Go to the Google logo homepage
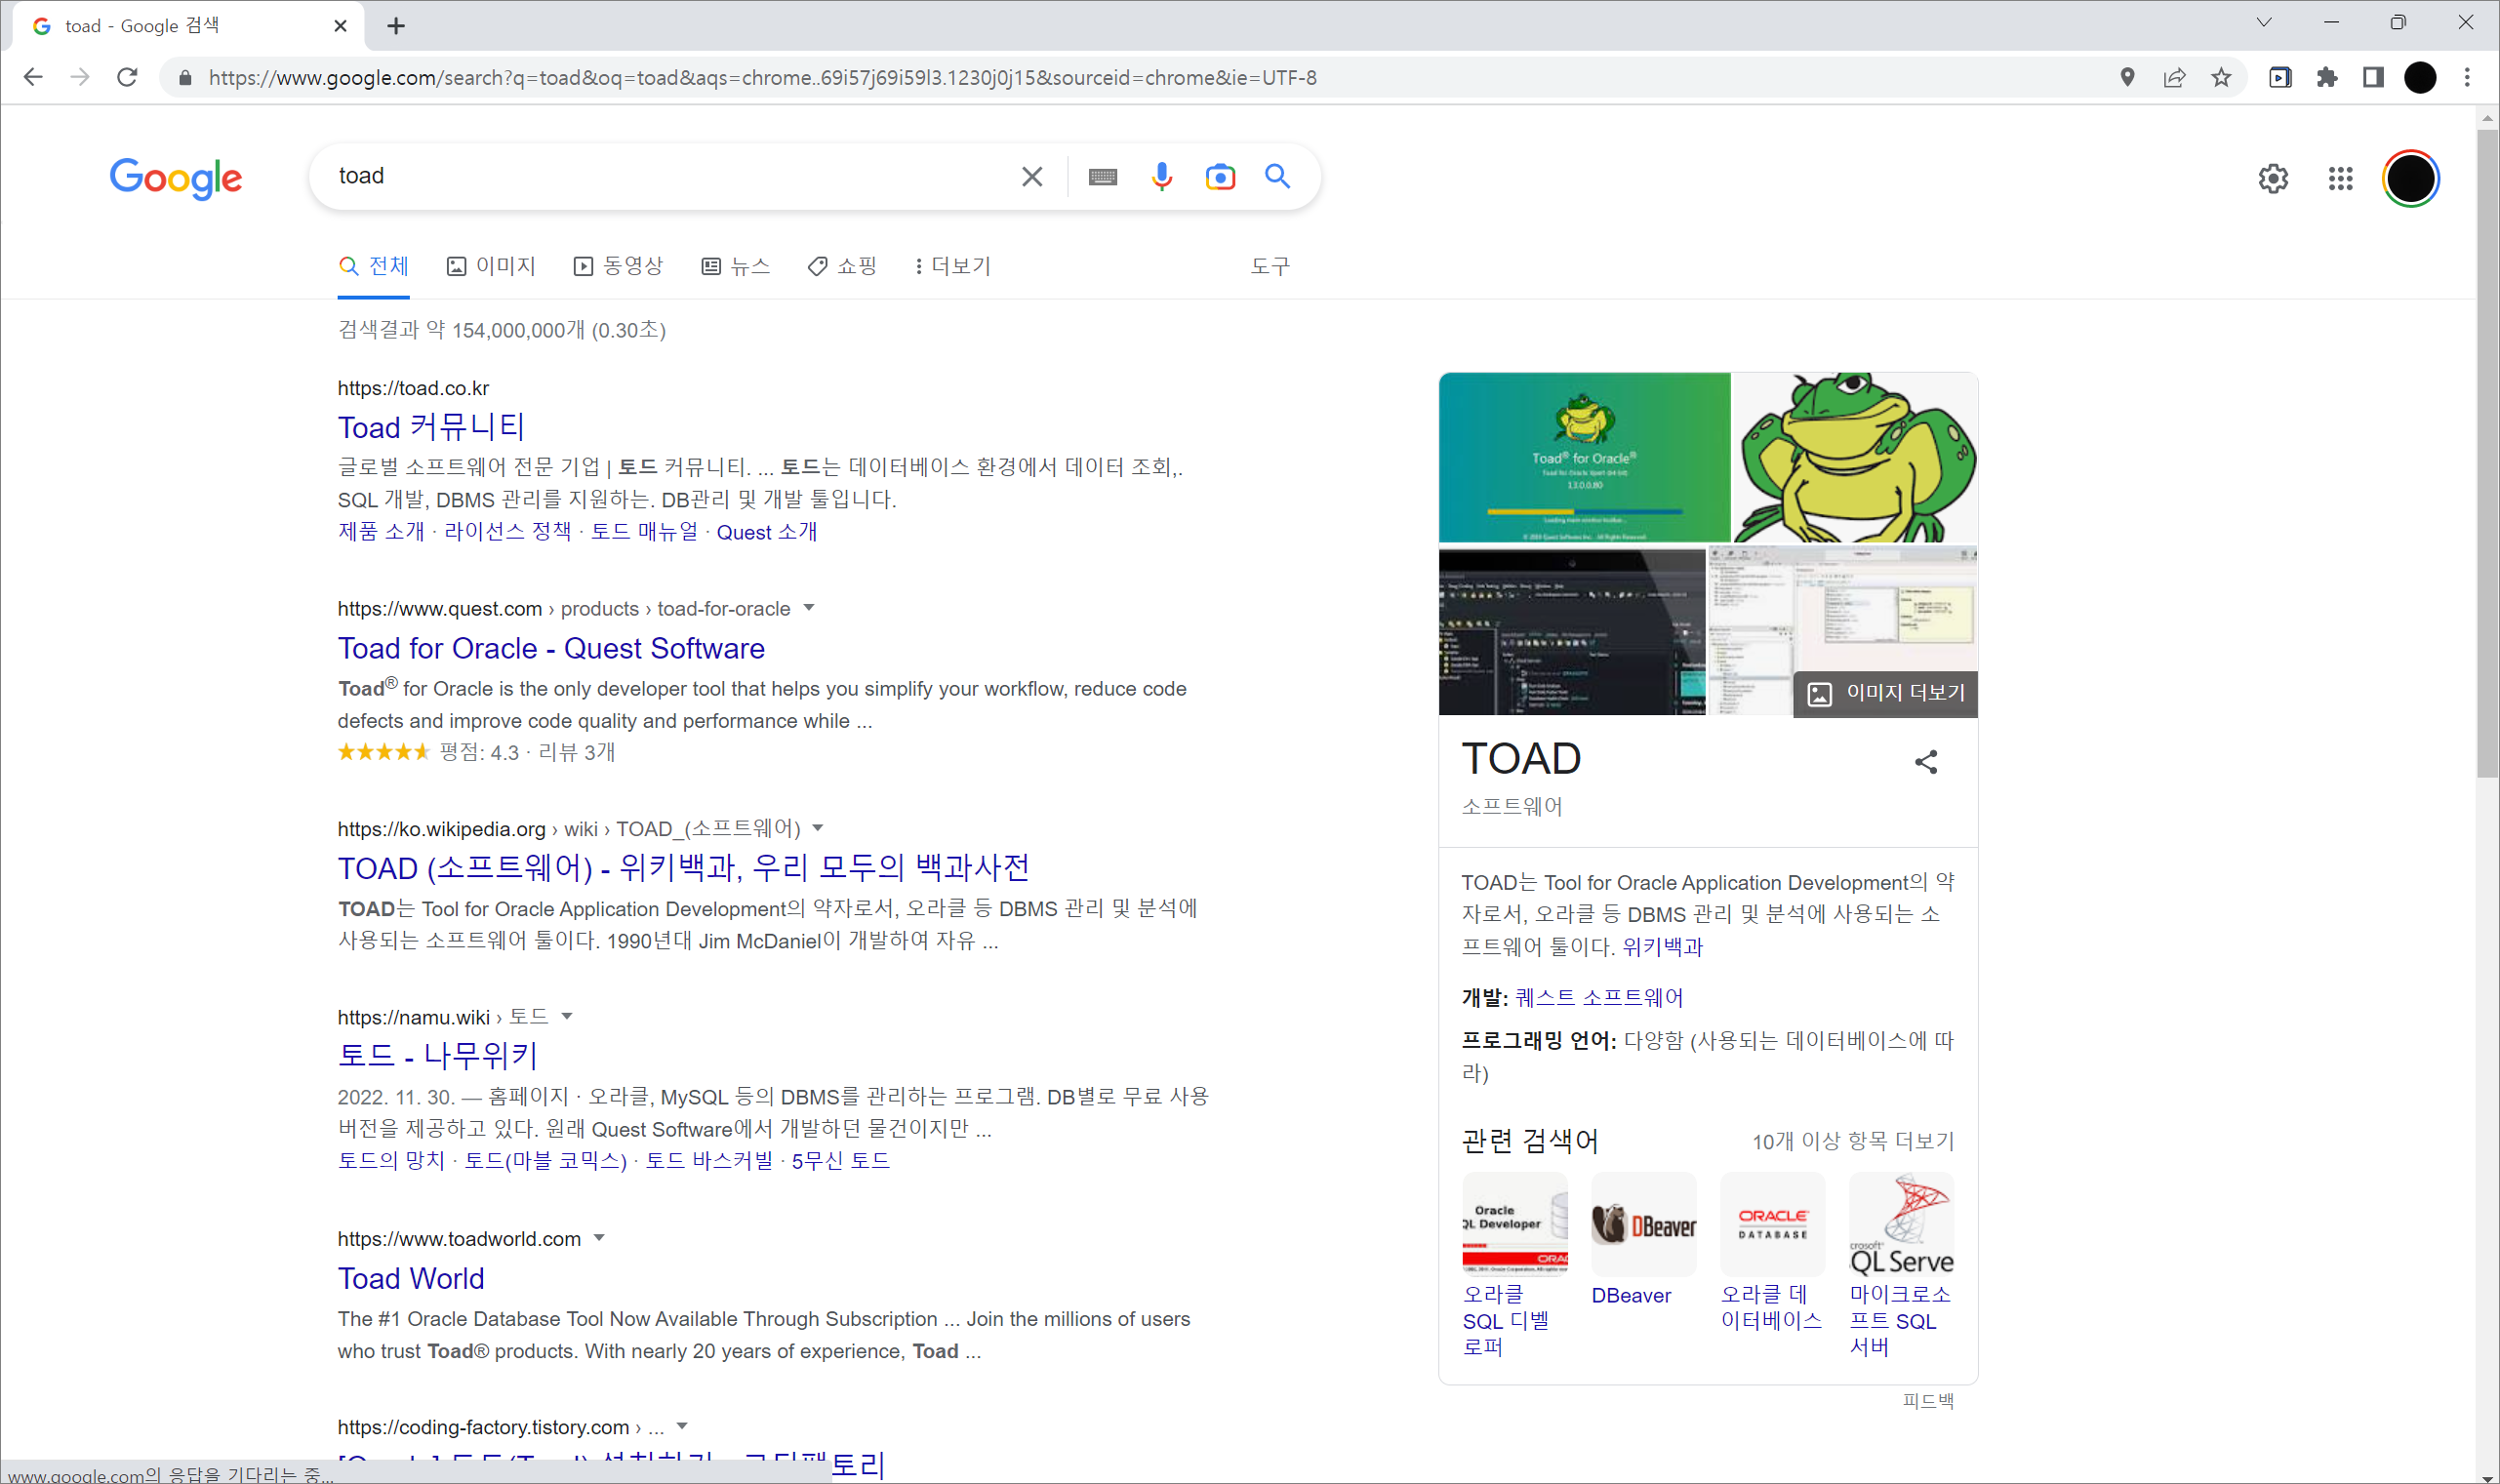This screenshot has height=1484, width=2500. [x=176, y=178]
